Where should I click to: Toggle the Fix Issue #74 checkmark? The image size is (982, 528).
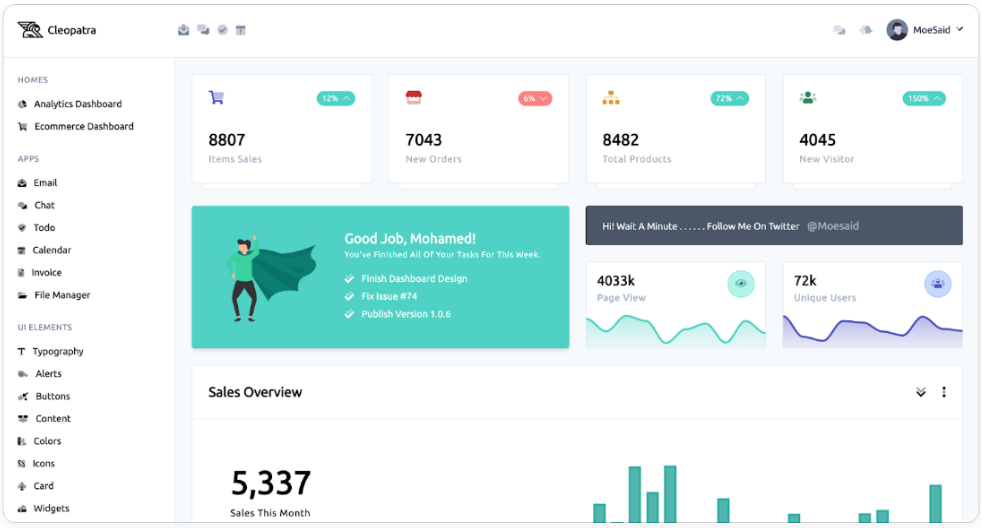coord(349,297)
